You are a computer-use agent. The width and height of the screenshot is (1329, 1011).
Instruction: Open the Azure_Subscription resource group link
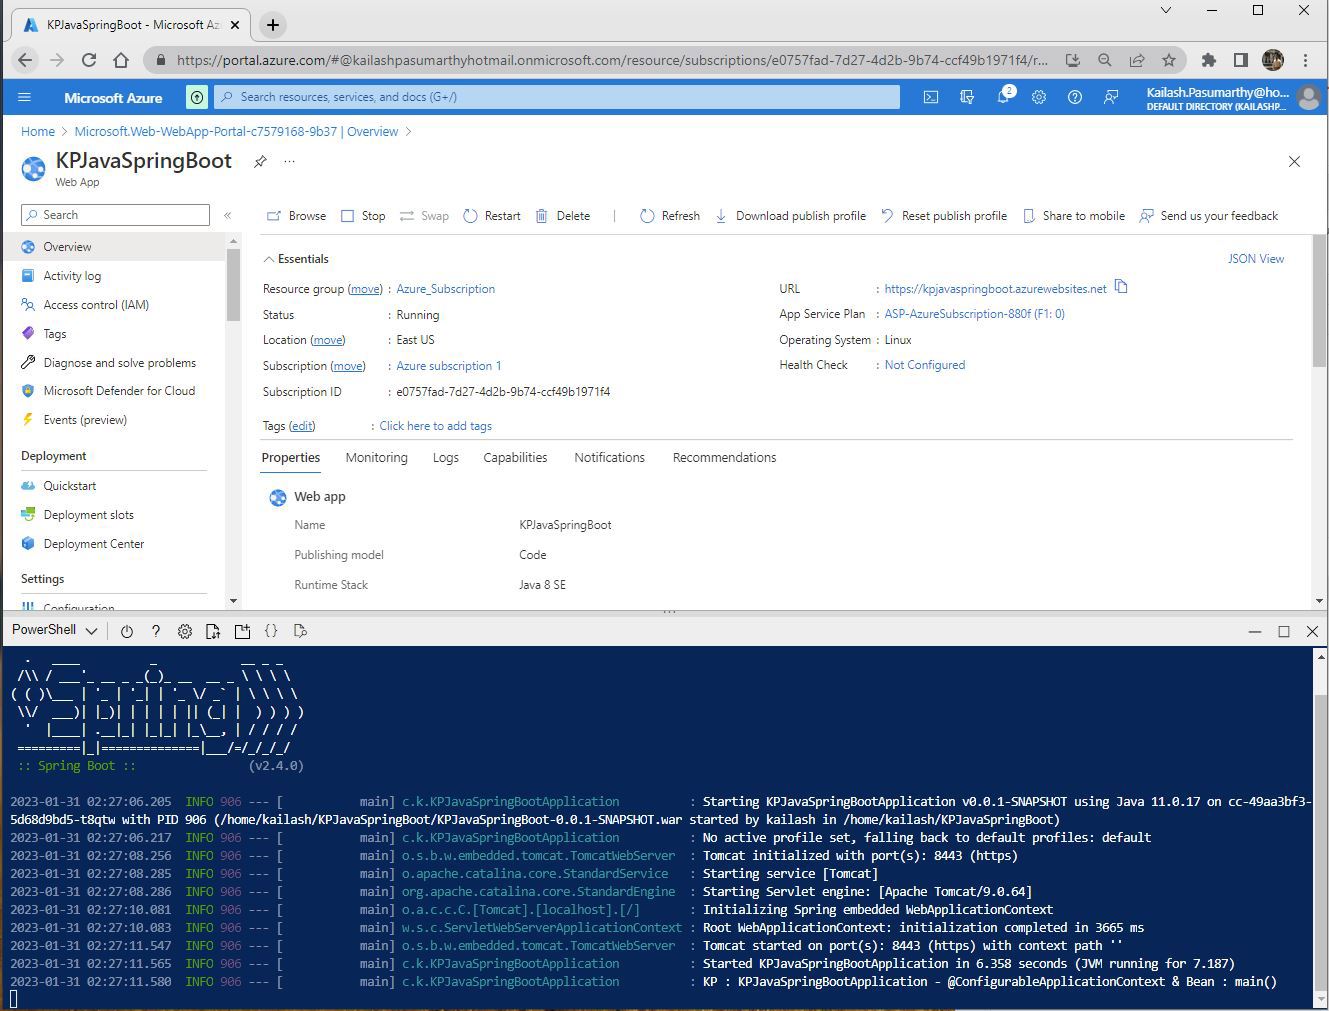[x=445, y=289]
